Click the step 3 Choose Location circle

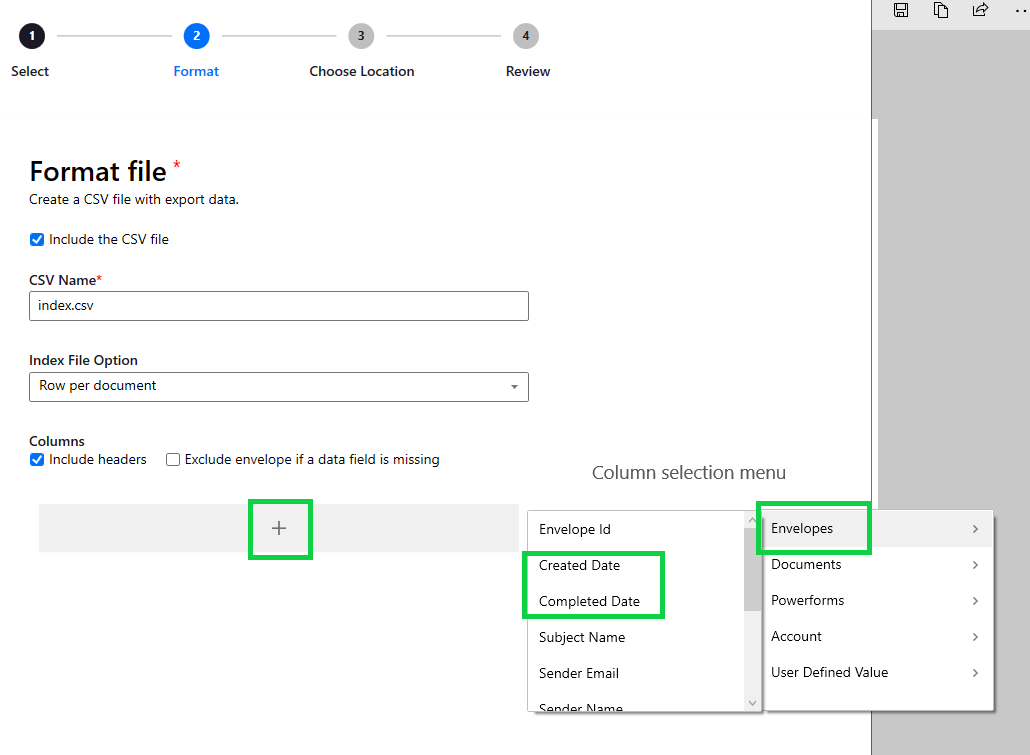point(361,35)
